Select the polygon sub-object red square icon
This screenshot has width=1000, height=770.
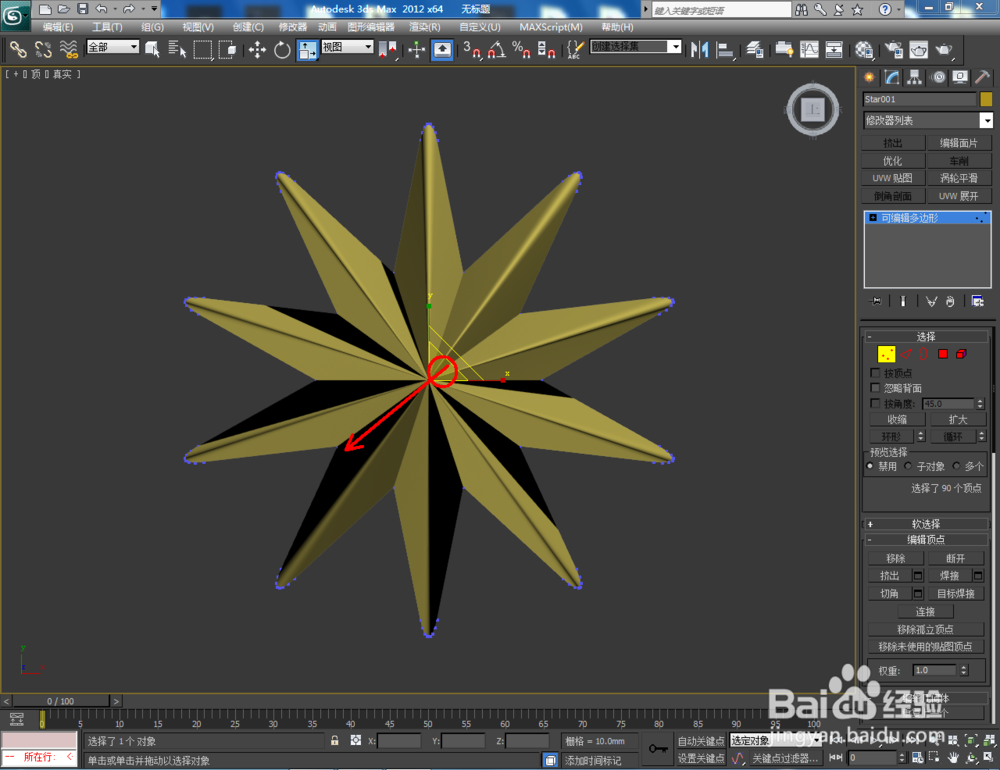click(x=943, y=354)
